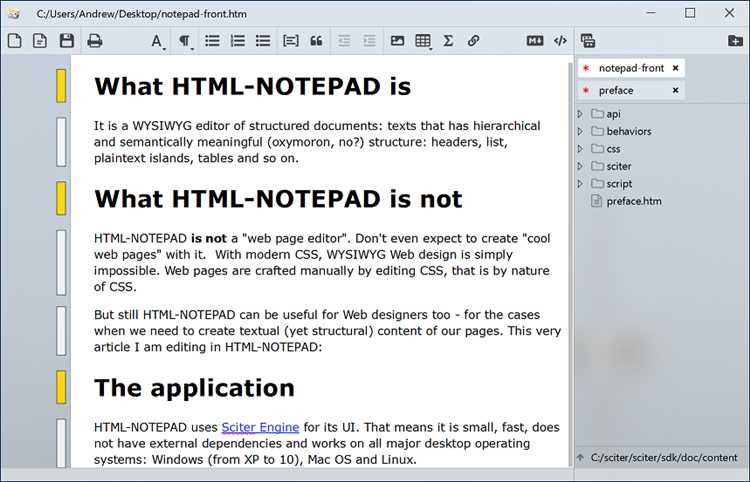750x482 pixels.
Task: Insert a formula with sigma icon
Action: pos(448,41)
